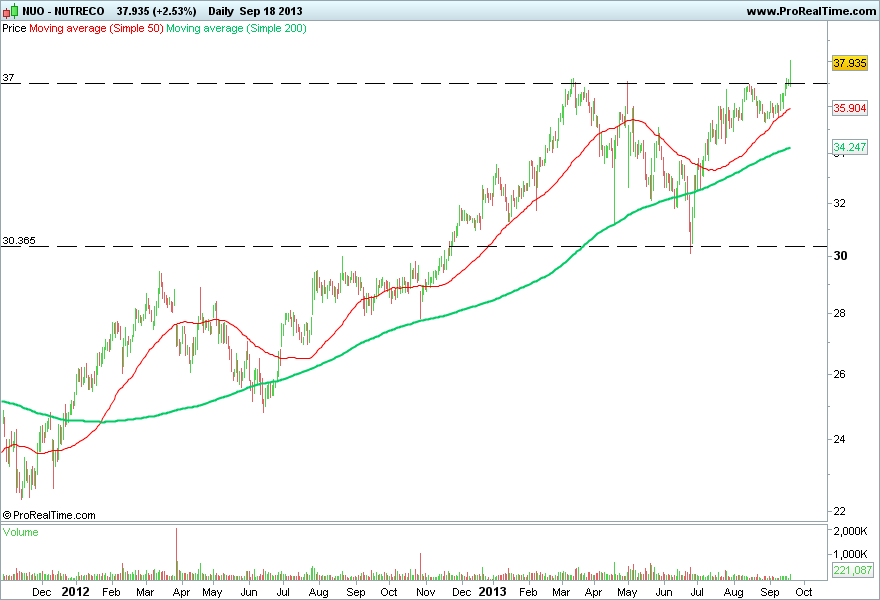This screenshot has width=880, height=600.
Task: Select the yellow 37.935 current price tag
Action: [x=850, y=63]
